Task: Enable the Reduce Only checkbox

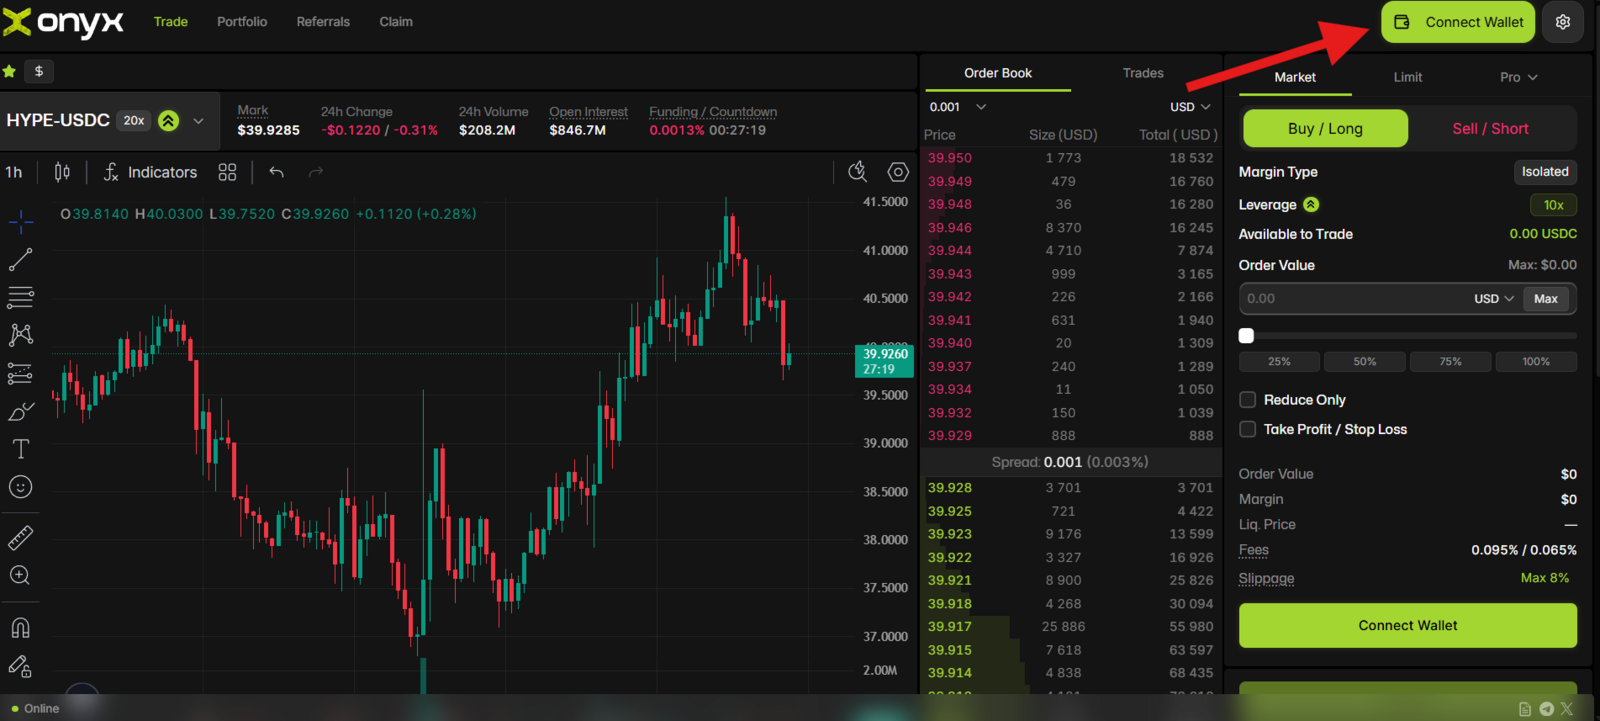Action: coord(1248,400)
